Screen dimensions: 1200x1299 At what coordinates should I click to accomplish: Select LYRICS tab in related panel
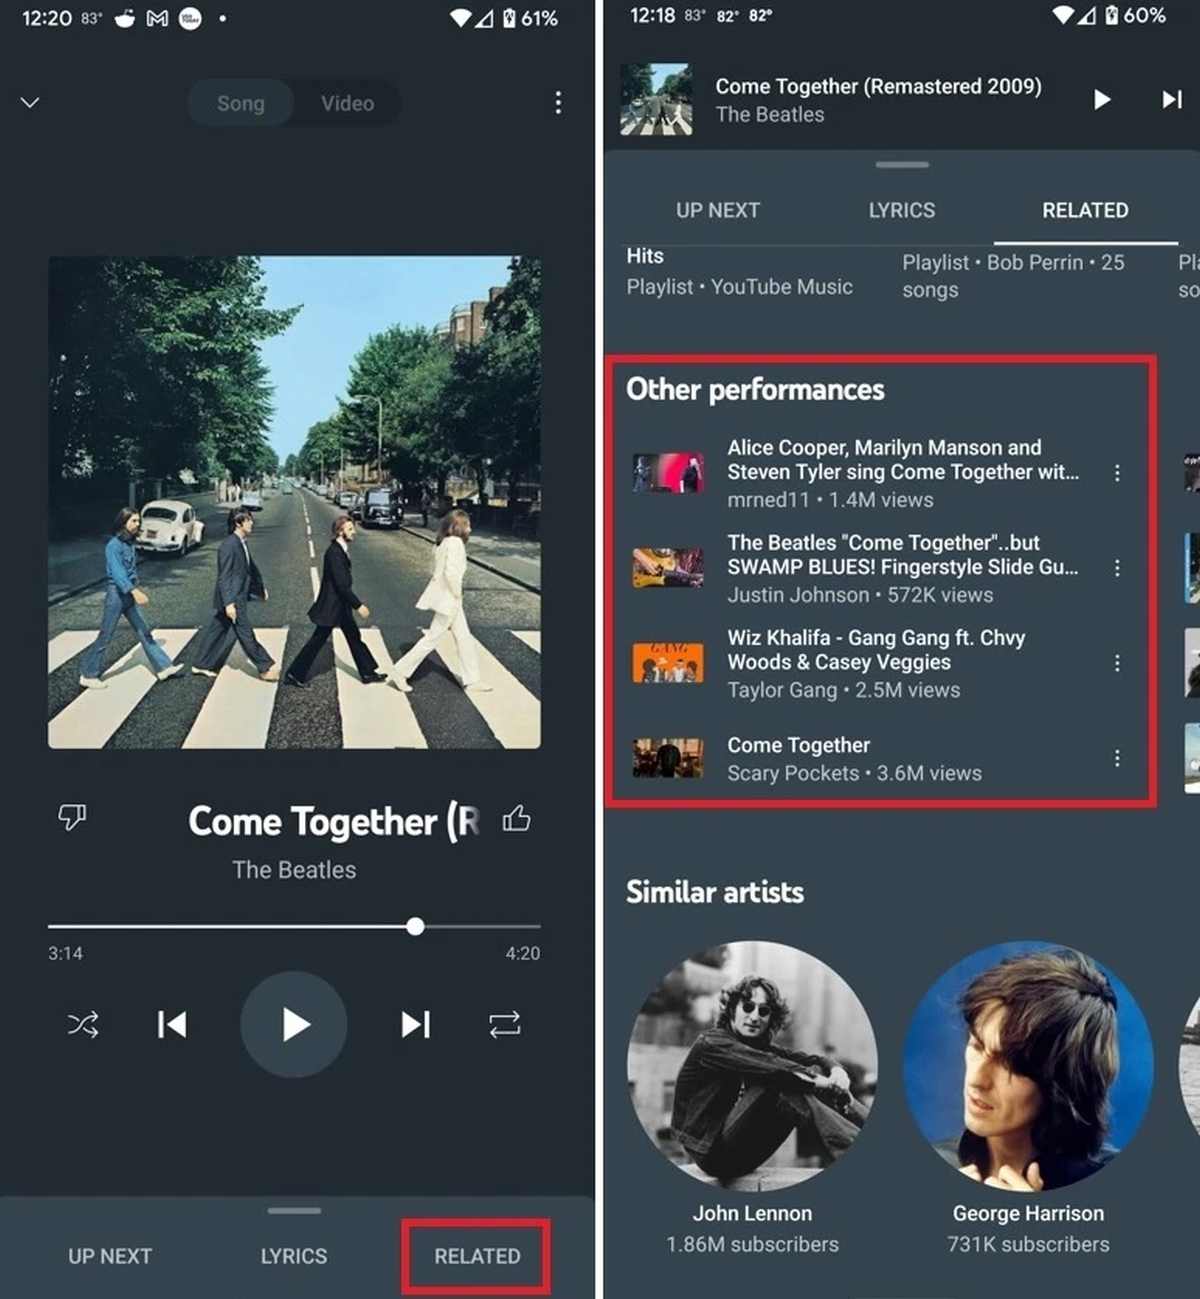pyautogui.click(x=902, y=210)
